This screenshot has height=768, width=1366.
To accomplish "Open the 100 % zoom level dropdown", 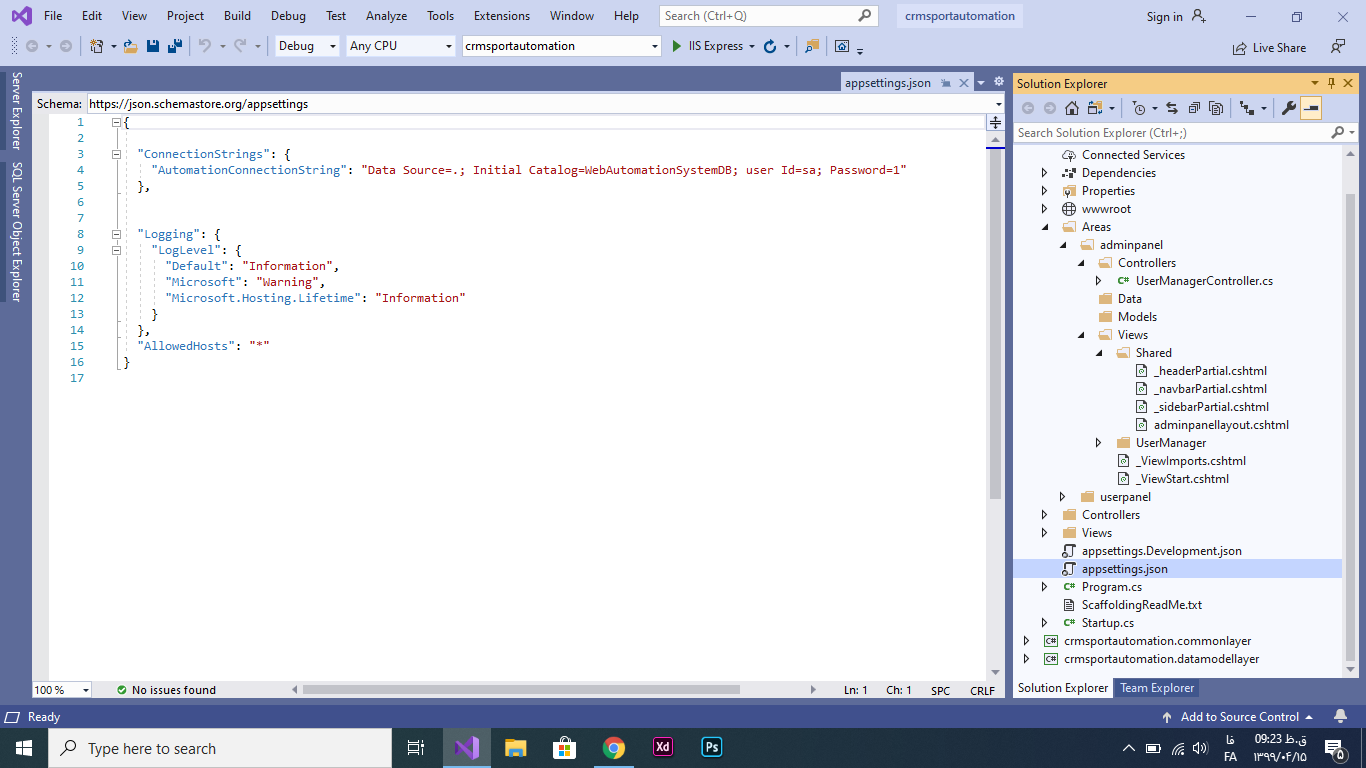I will tap(62, 690).
